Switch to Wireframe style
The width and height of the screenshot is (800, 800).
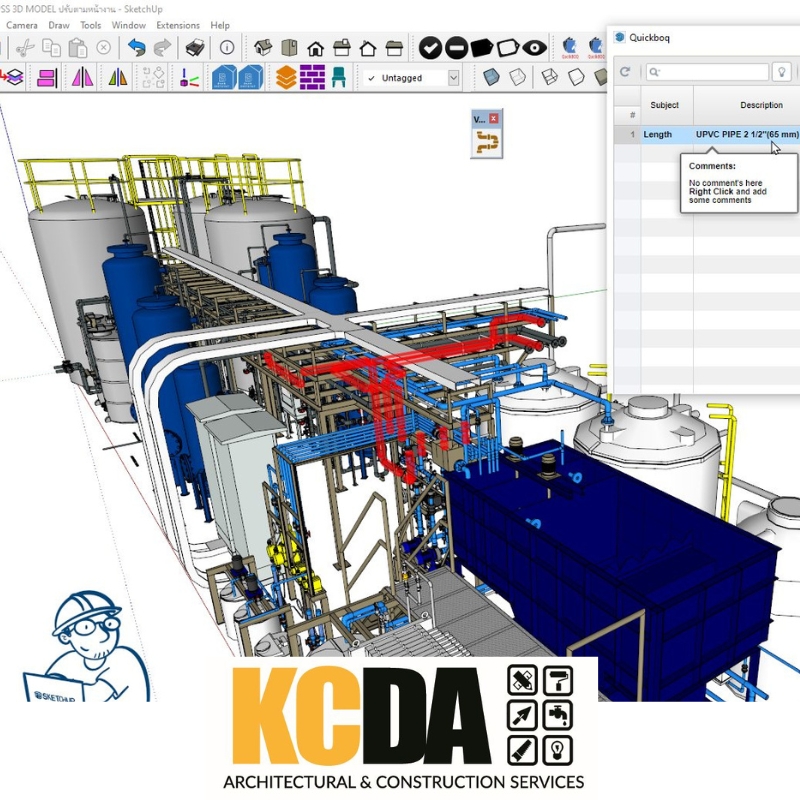click(549, 77)
